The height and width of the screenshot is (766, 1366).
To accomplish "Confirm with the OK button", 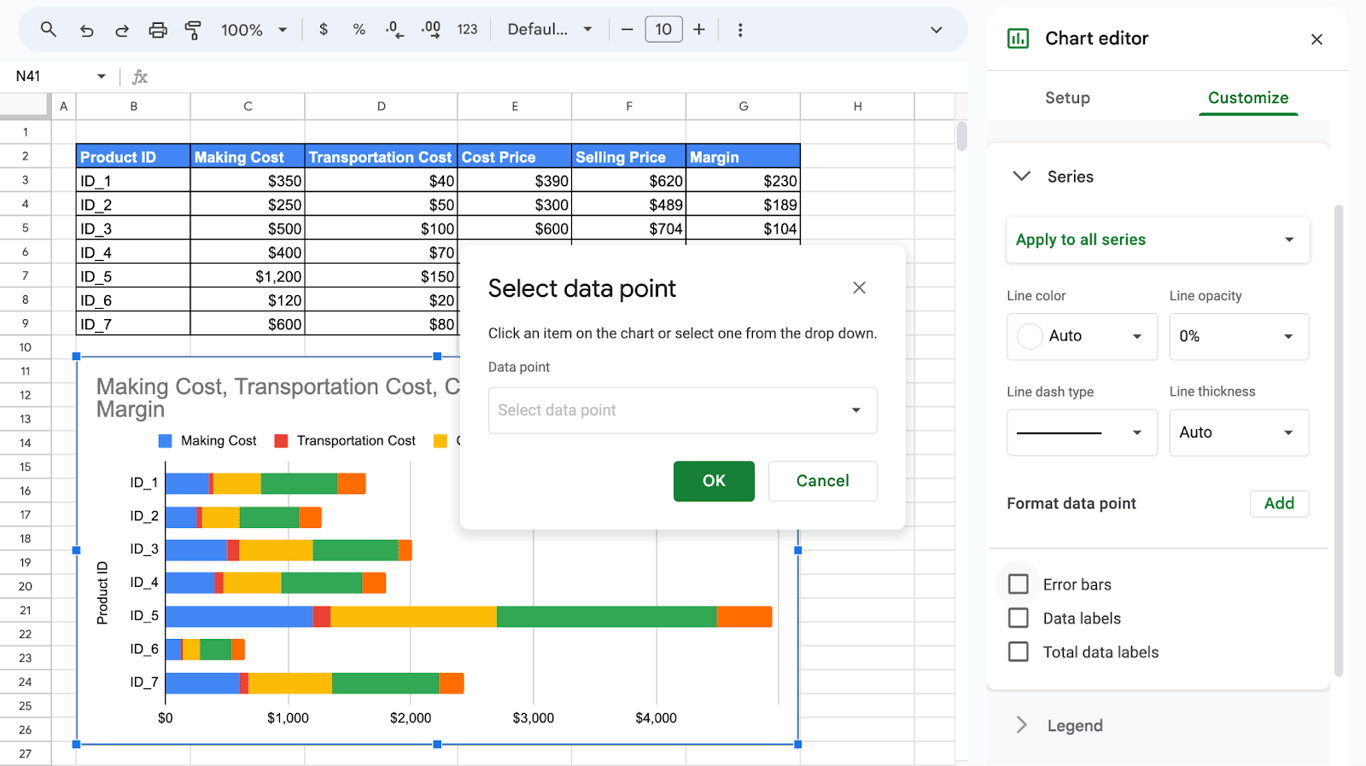I will [x=714, y=481].
